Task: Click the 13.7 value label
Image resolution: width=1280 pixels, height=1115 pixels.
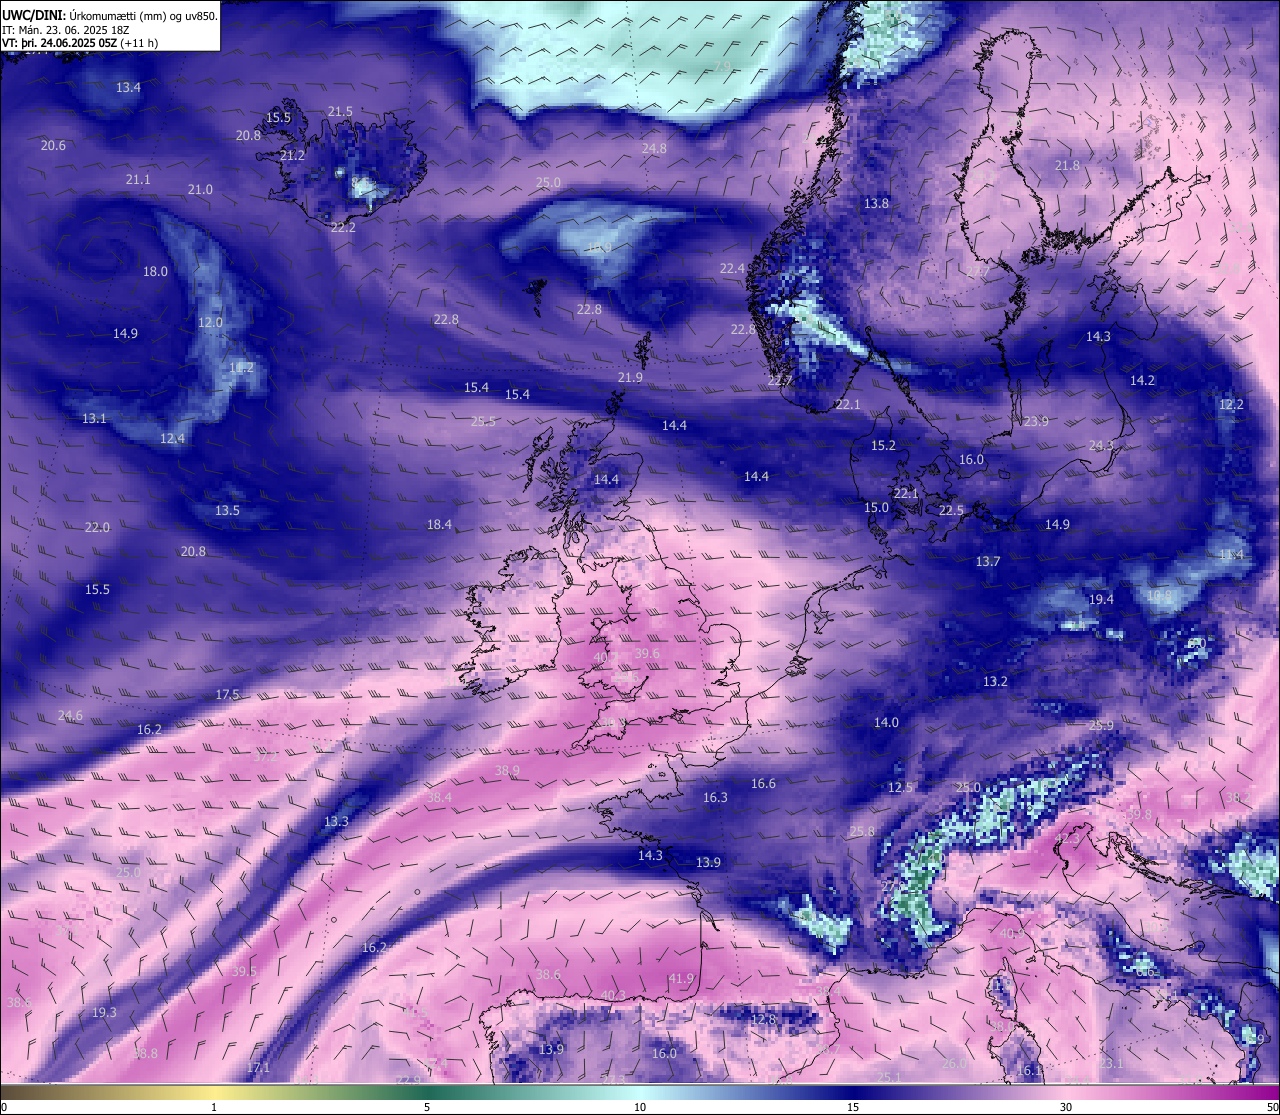Action: coord(988,562)
